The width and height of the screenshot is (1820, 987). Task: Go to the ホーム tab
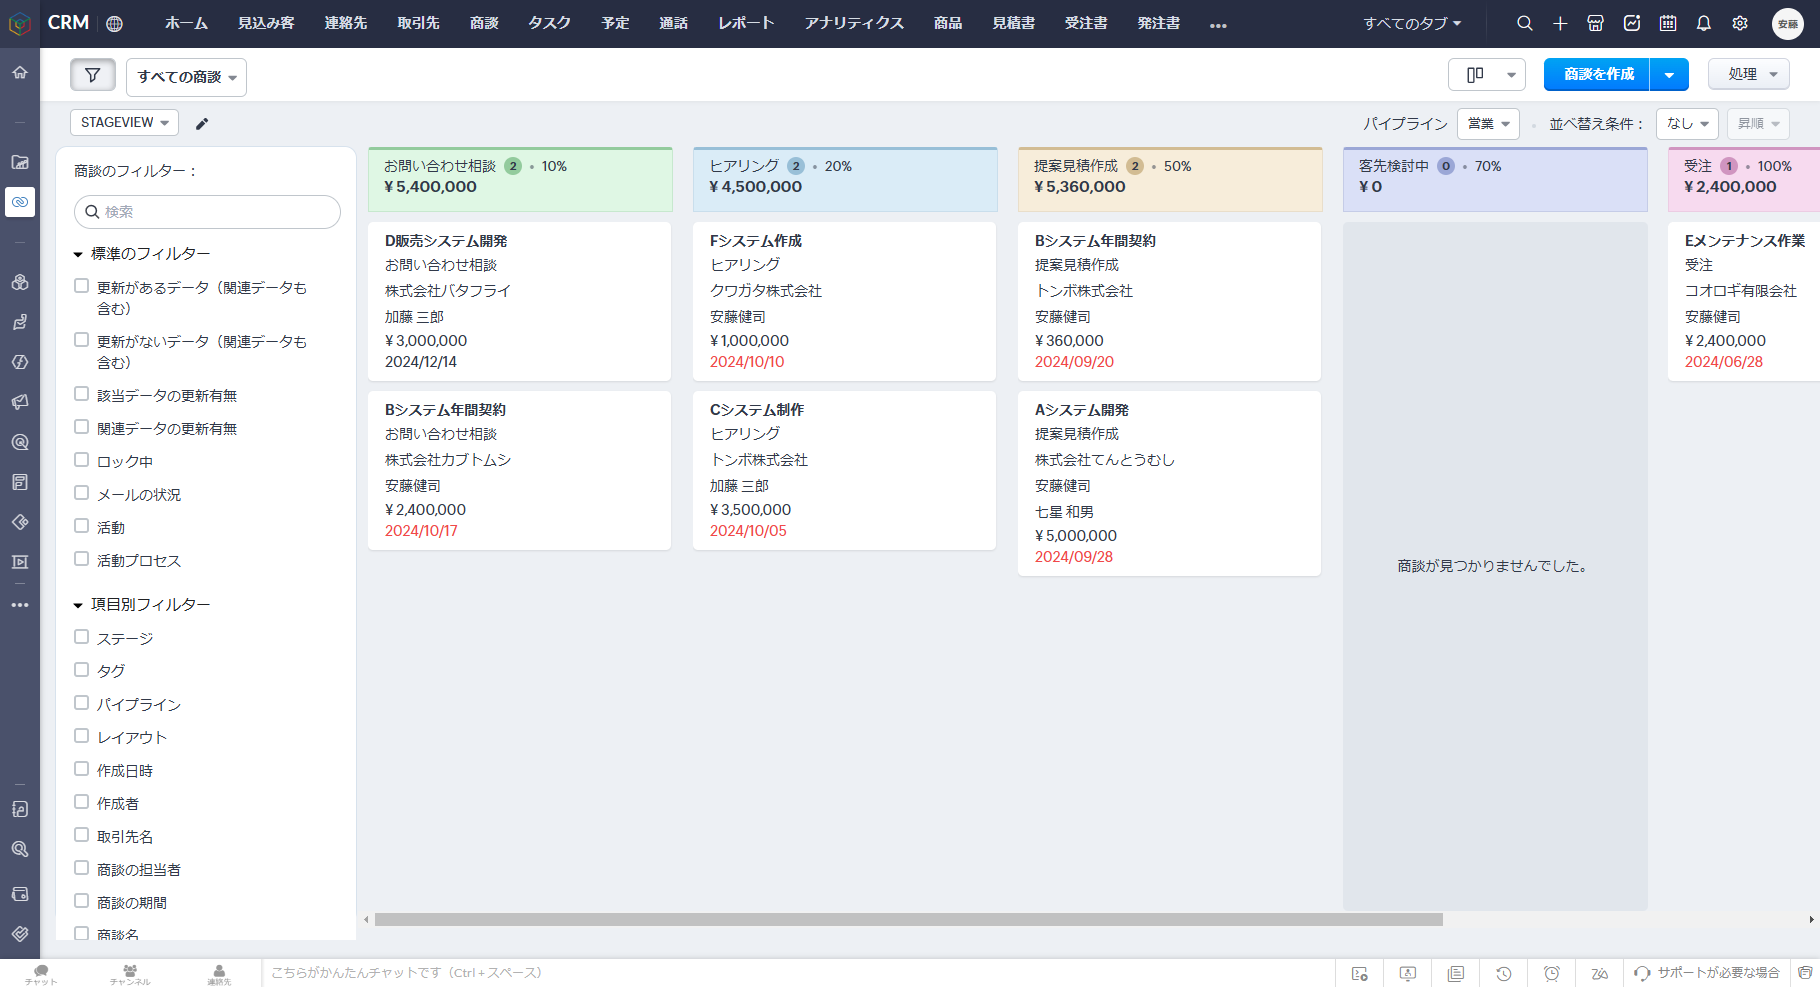[x=187, y=23]
